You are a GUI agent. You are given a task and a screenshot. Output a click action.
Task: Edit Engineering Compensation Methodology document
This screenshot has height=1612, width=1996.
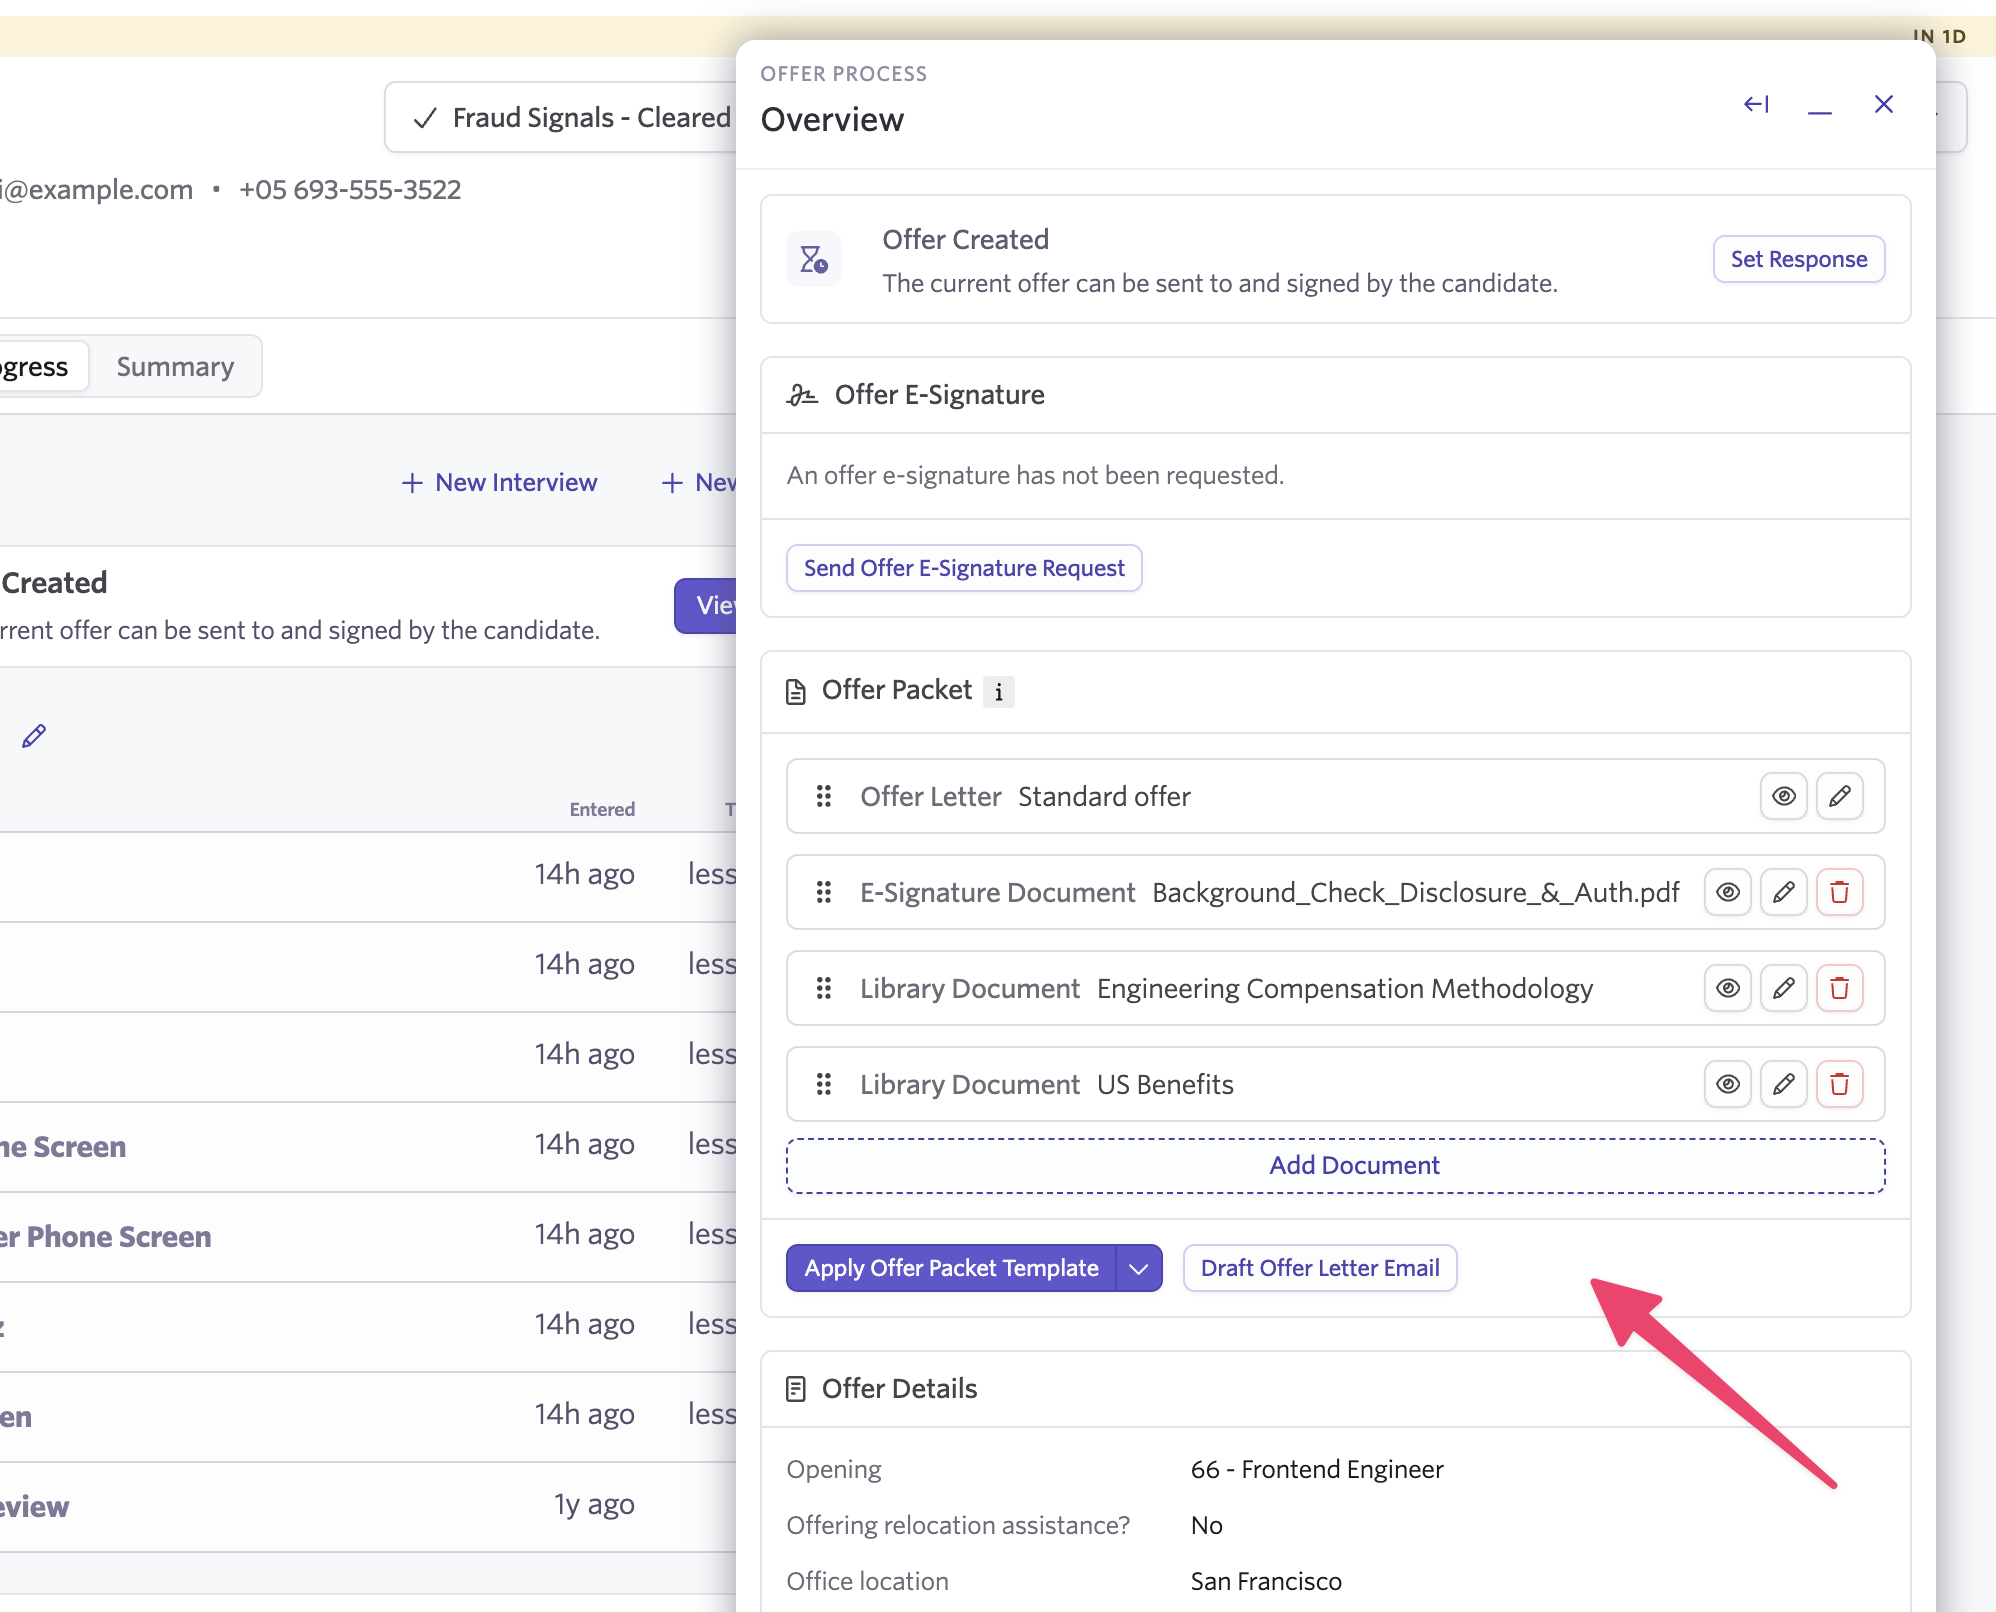point(1784,988)
